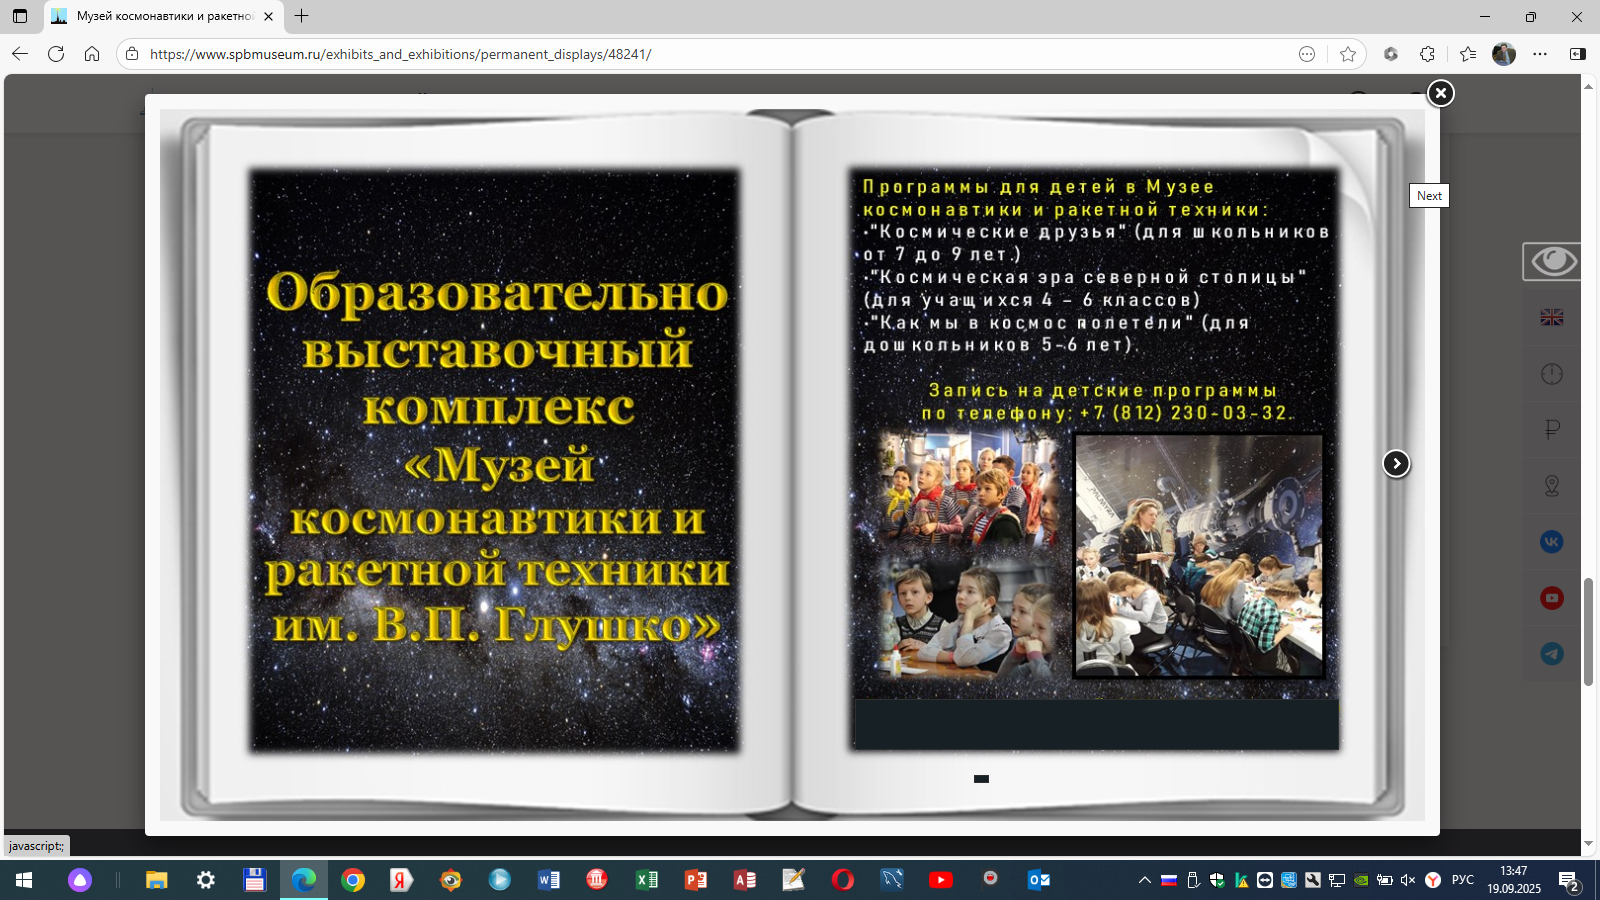
Task: Toggle visually impaired eye mode
Action: pyautogui.click(x=1552, y=262)
